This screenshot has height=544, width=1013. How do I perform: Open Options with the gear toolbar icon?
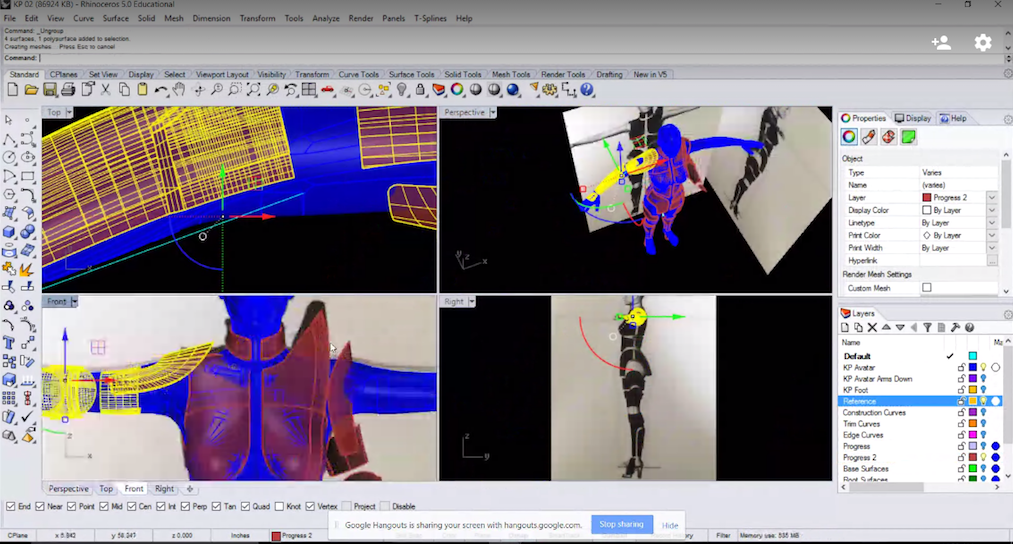(550, 90)
